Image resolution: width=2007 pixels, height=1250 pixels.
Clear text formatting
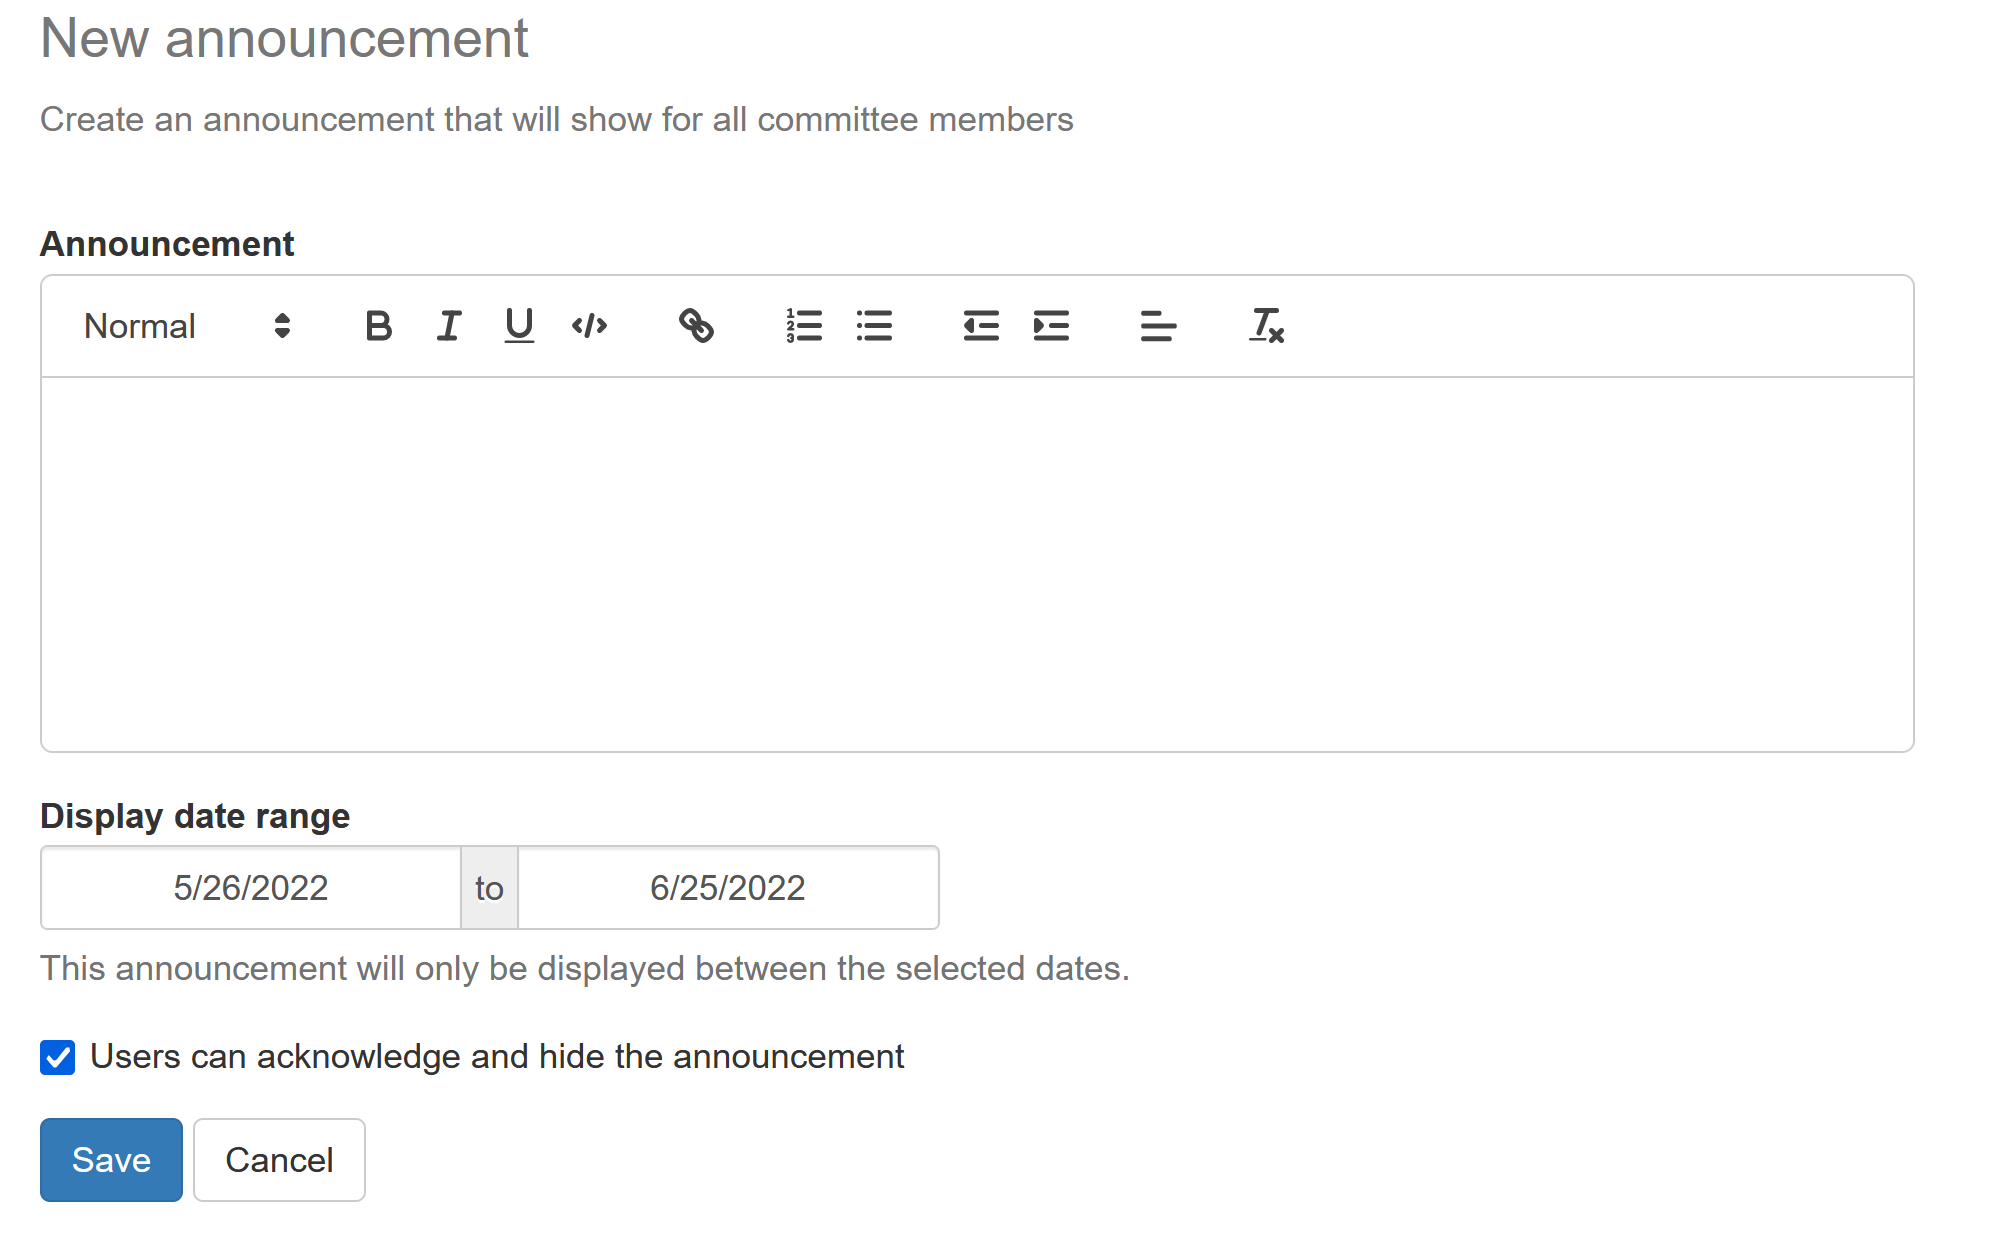(1266, 326)
